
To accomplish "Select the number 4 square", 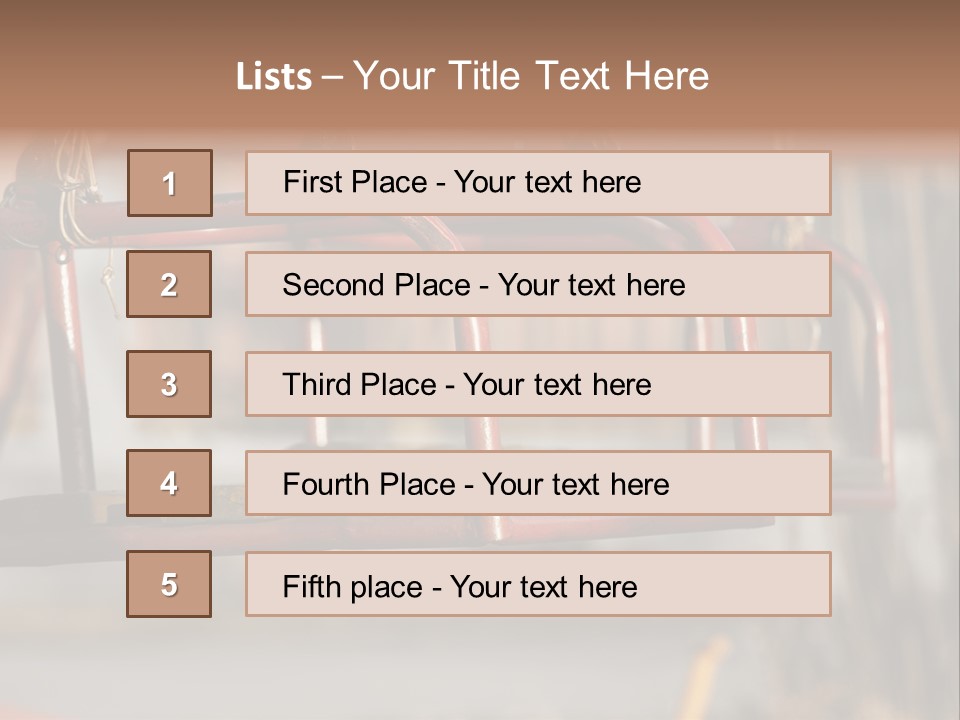I will point(169,483).
